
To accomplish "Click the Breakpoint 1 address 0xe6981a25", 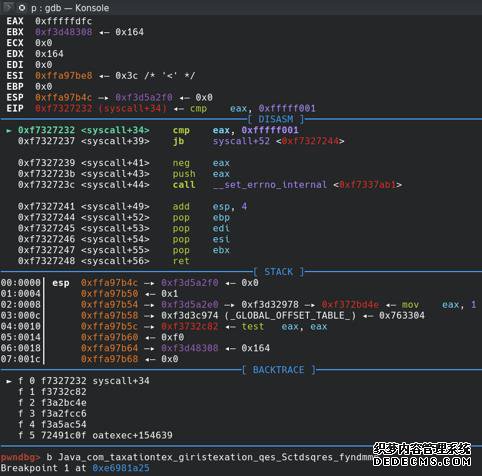I will point(121,468).
